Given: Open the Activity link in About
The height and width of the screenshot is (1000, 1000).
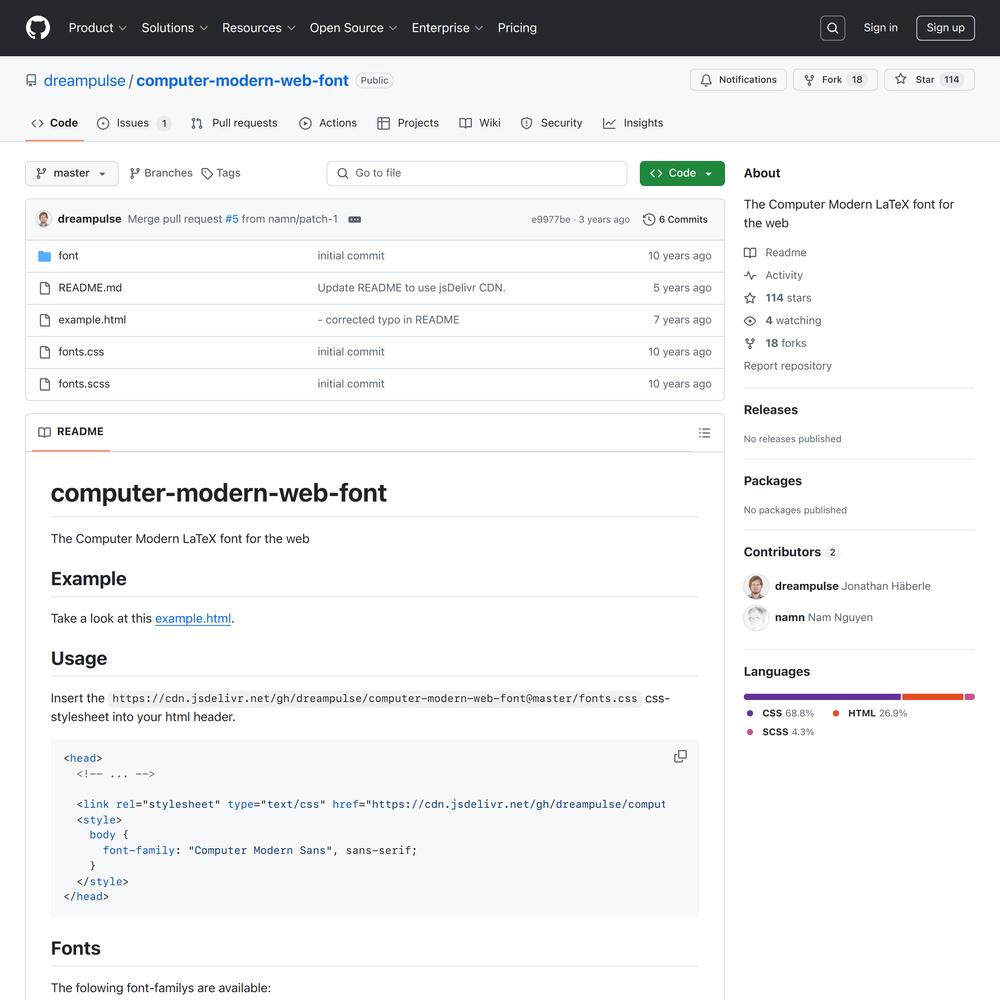Looking at the screenshot, I should point(773,276).
